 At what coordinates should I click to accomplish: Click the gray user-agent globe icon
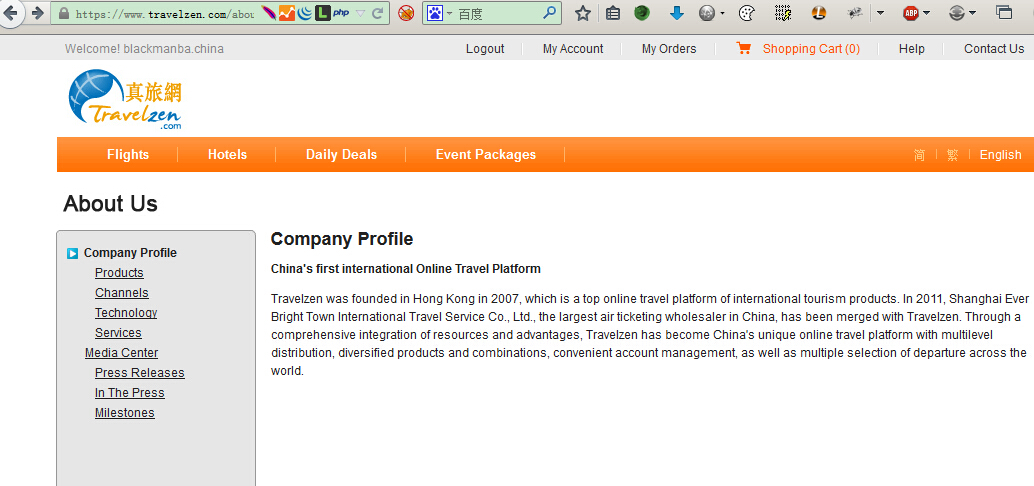pyautogui.click(x=957, y=13)
